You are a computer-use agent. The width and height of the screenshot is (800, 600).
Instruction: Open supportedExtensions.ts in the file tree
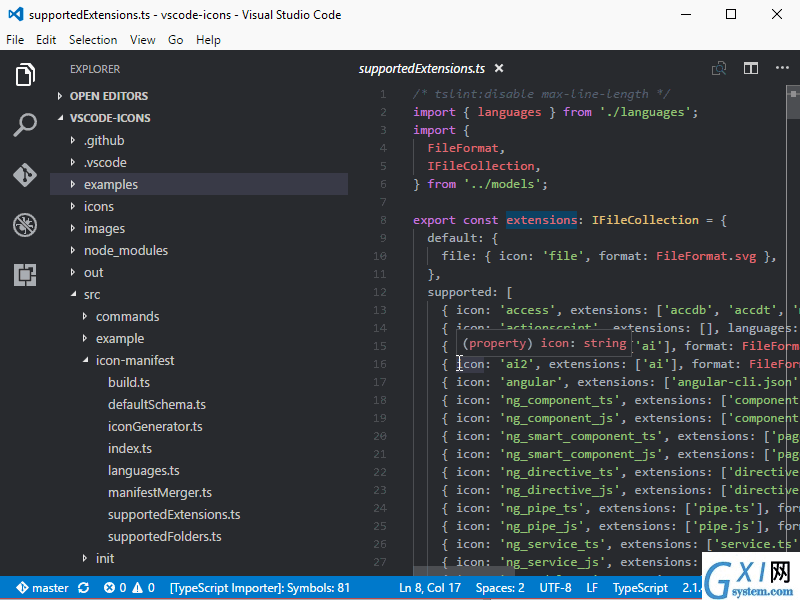pyautogui.click(x=174, y=514)
